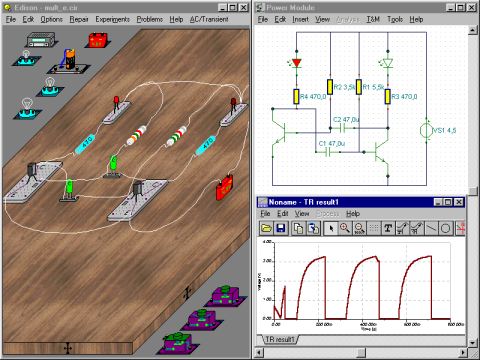The height and width of the screenshot is (360, 480).
Task: Click the open folder icon in TR result toolbar
Action: 266,228
